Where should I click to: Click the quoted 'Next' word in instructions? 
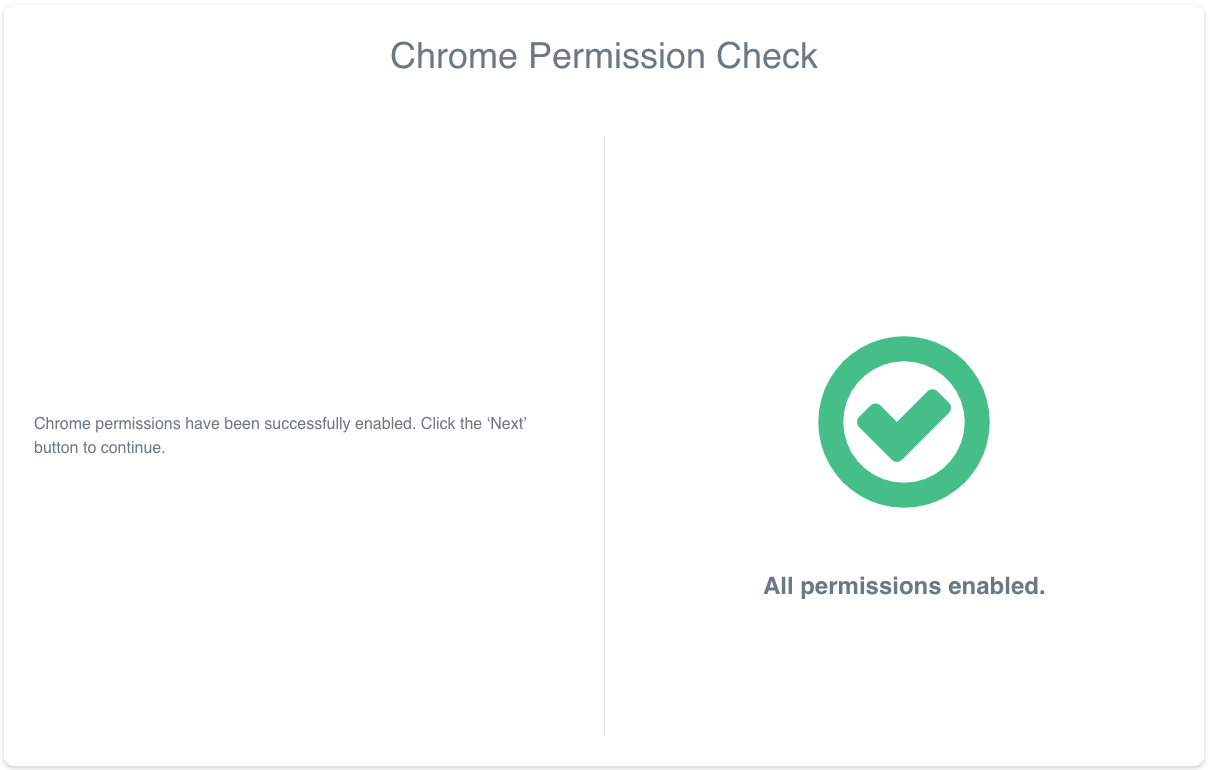[506, 424]
